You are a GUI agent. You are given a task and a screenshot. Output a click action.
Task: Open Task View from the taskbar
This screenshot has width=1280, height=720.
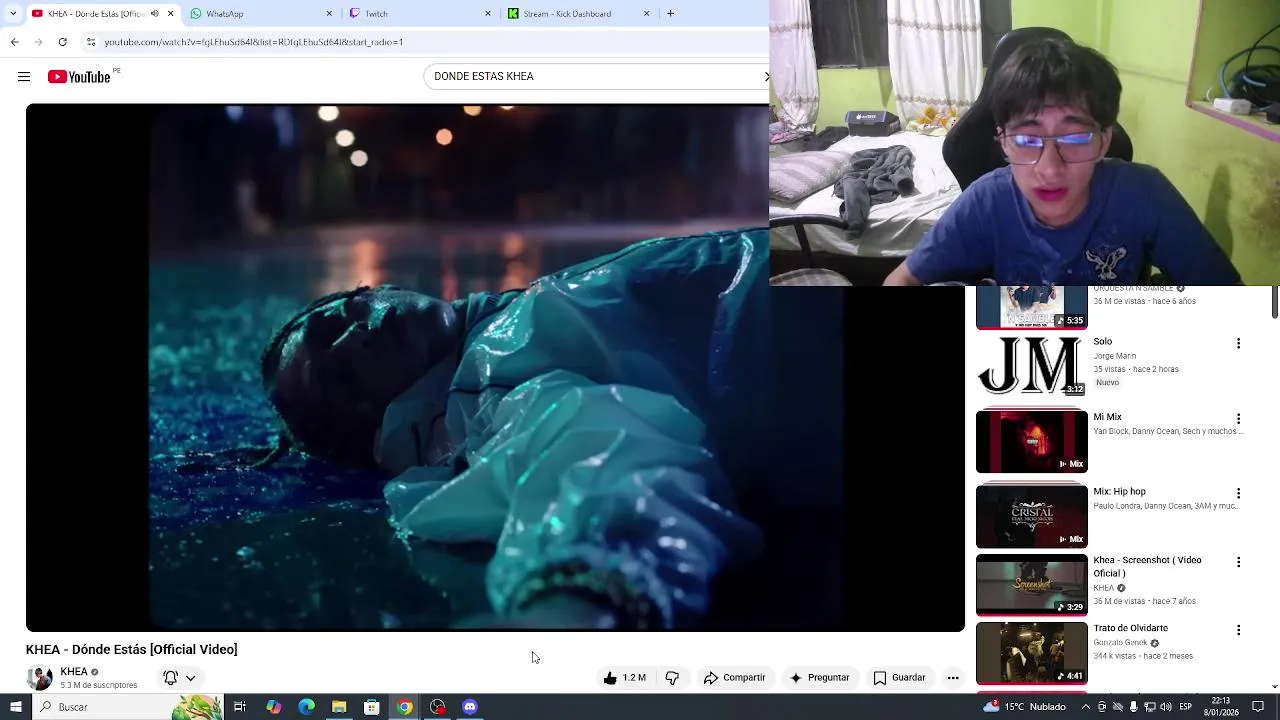tap(240, 707)
